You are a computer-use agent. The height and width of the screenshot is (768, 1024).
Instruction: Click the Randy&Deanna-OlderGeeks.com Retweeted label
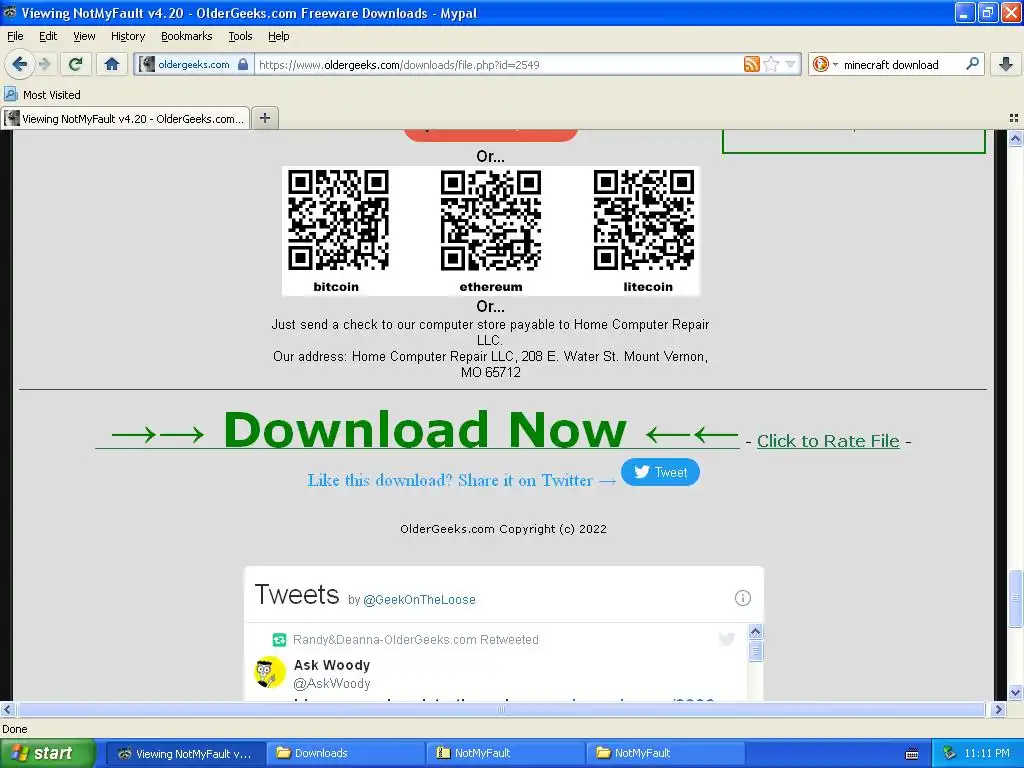(x=415, y=639)
